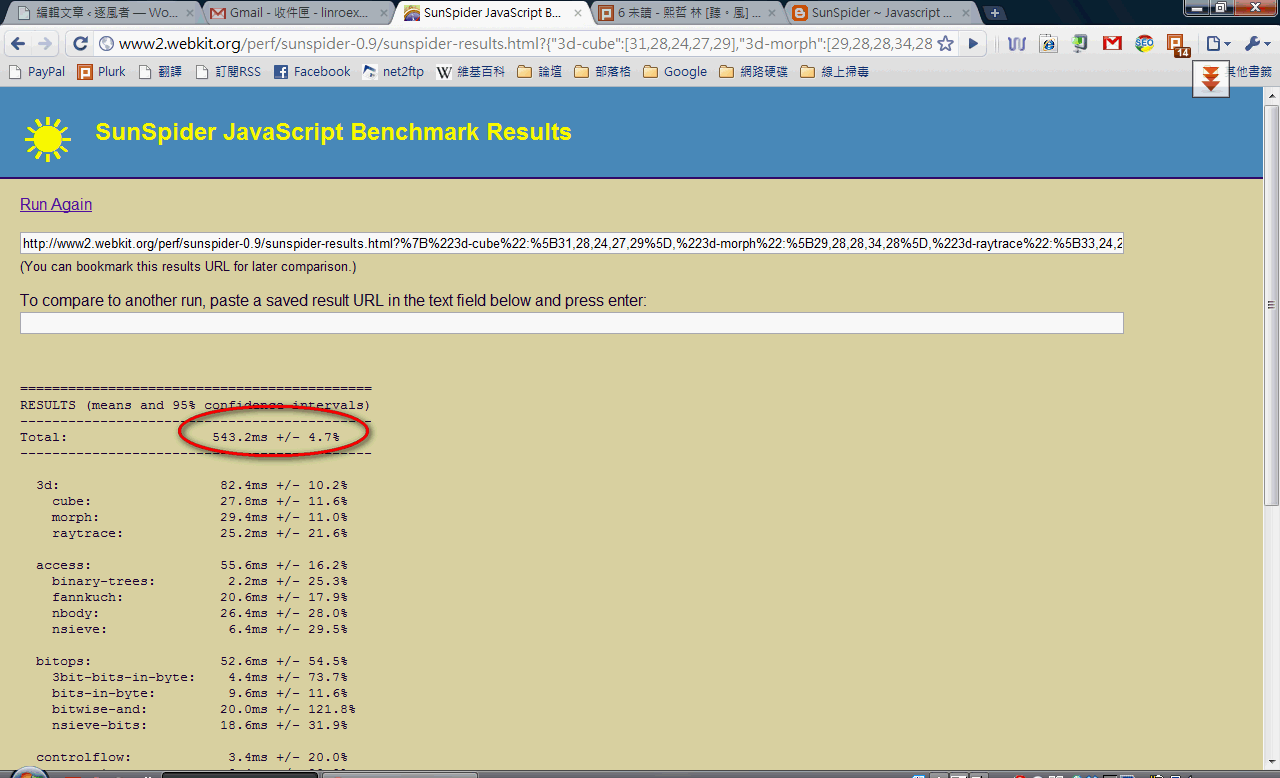Viewport: 1280px width, 778px height.
Task: Click the nsieve-bits: 18.6ms result row
Action: coord(200,725)
